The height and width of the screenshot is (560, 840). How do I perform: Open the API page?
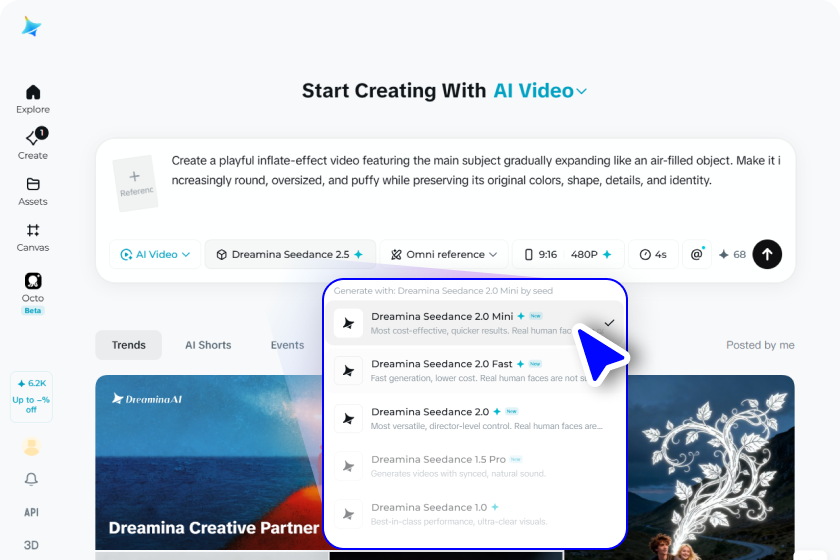point(32,512)
